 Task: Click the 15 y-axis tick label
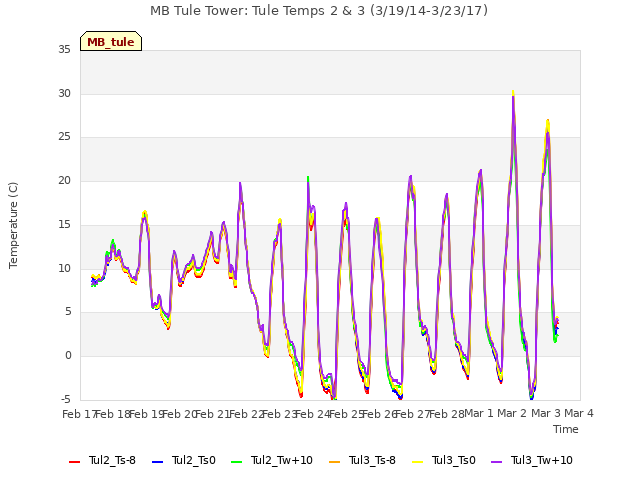pyautogui.click(x=64, y=224)
